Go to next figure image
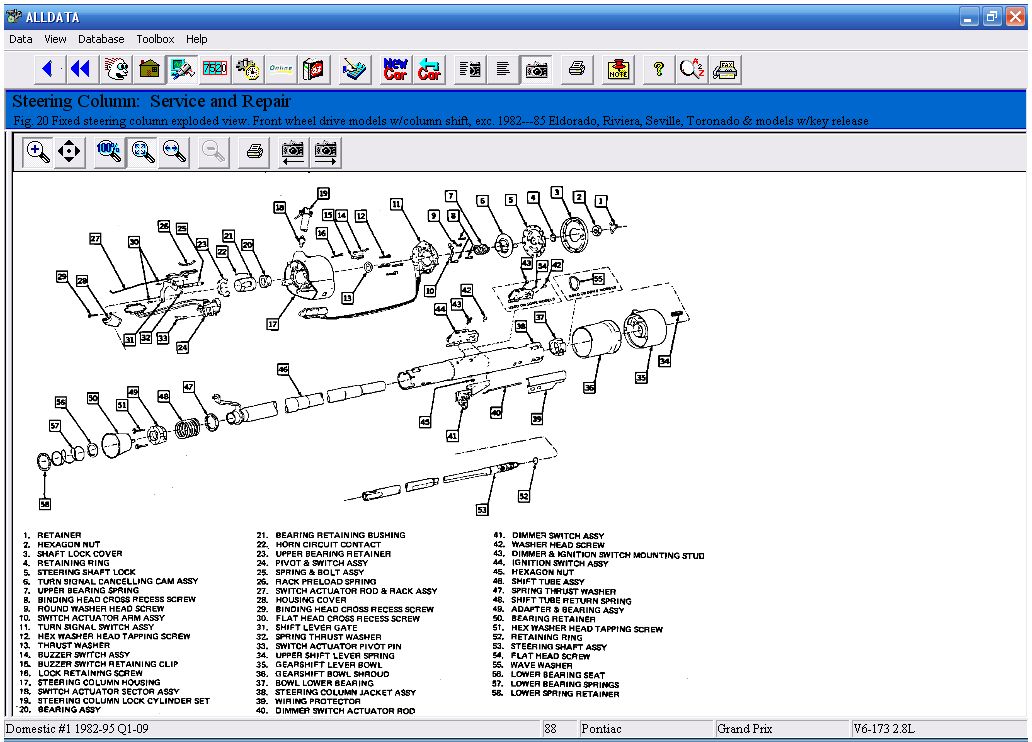Image resolution: width=1032 pixels, height=742 pixels. click(326, 151)
